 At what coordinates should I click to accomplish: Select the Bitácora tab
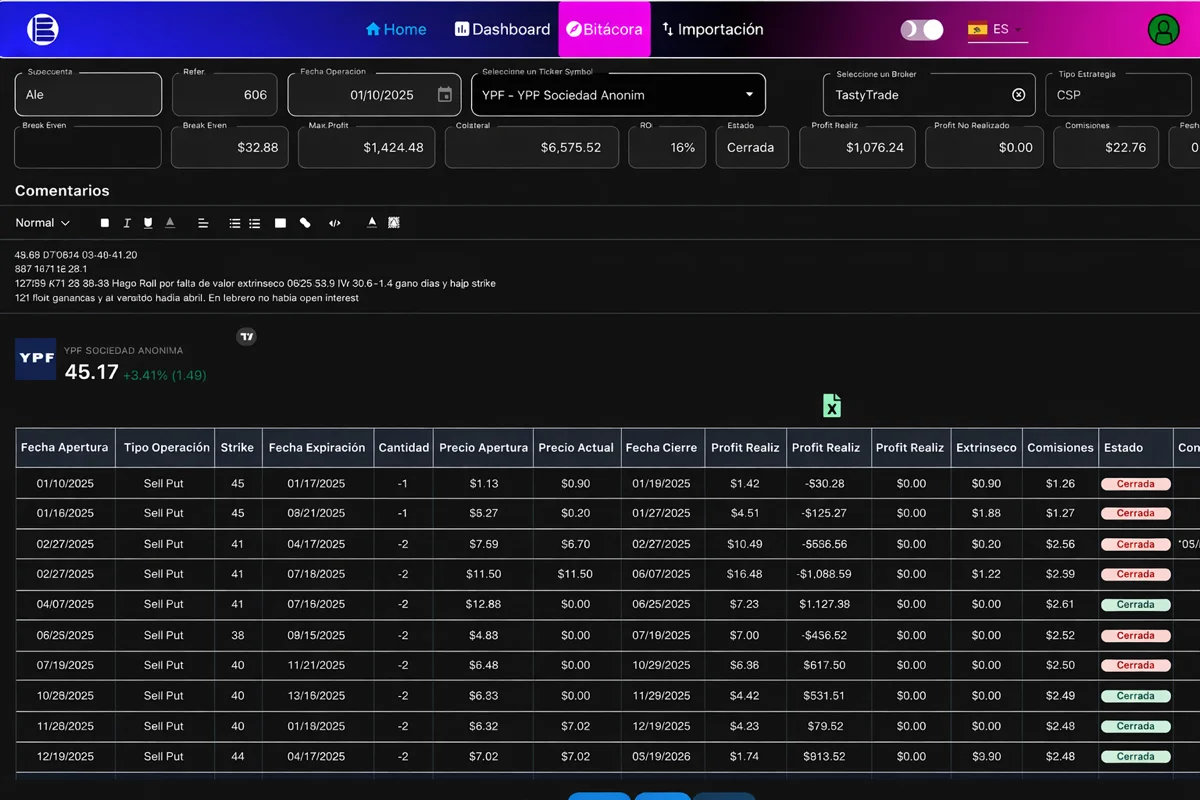pyautogui.click(x=604, y=29)
